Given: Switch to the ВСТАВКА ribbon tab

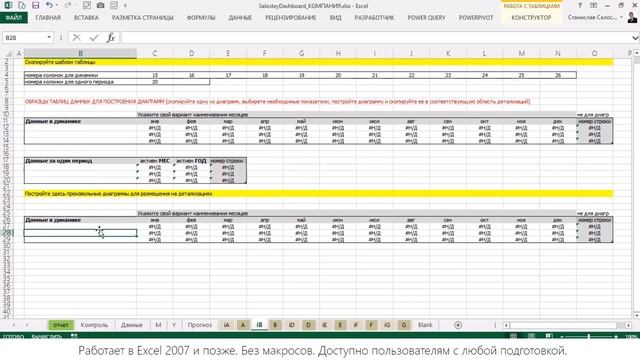Looking at the screenshot, I should pyautogui.click(x=86, y=18).
